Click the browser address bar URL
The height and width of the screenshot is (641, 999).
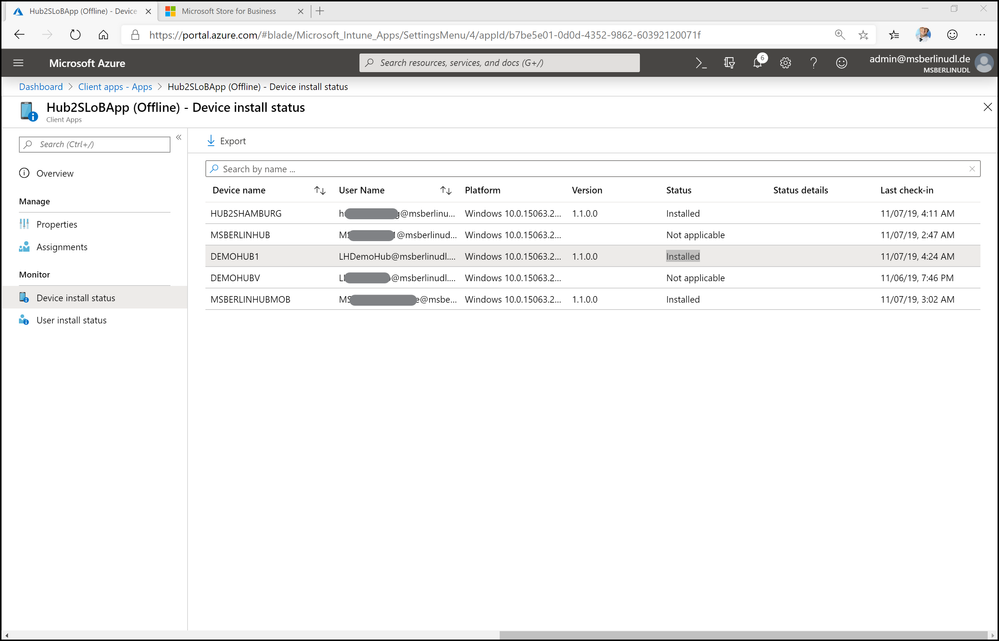click(x=425, y=35)
